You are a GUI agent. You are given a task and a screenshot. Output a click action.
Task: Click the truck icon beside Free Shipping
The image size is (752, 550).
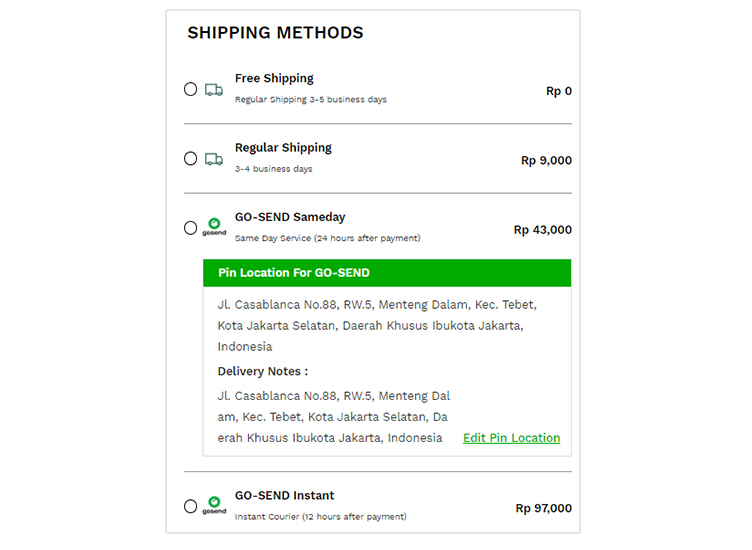coord(214,90)
